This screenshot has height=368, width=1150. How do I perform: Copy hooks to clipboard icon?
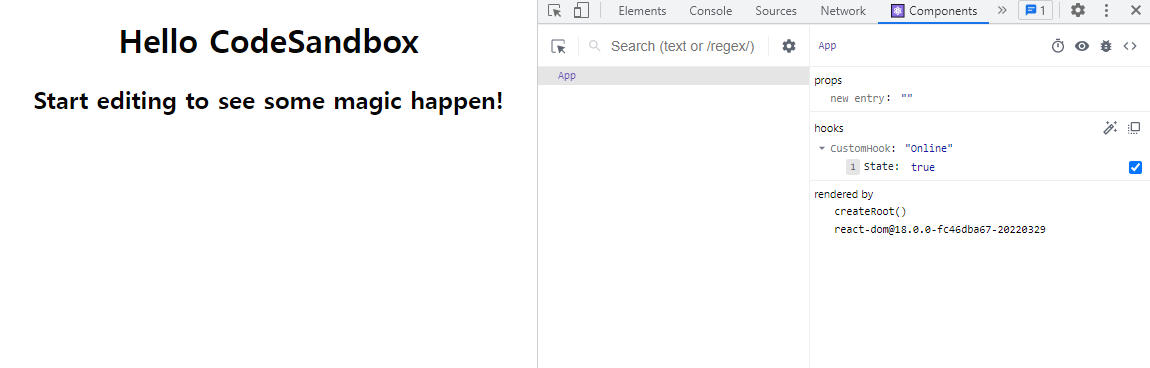point(1134,128)
